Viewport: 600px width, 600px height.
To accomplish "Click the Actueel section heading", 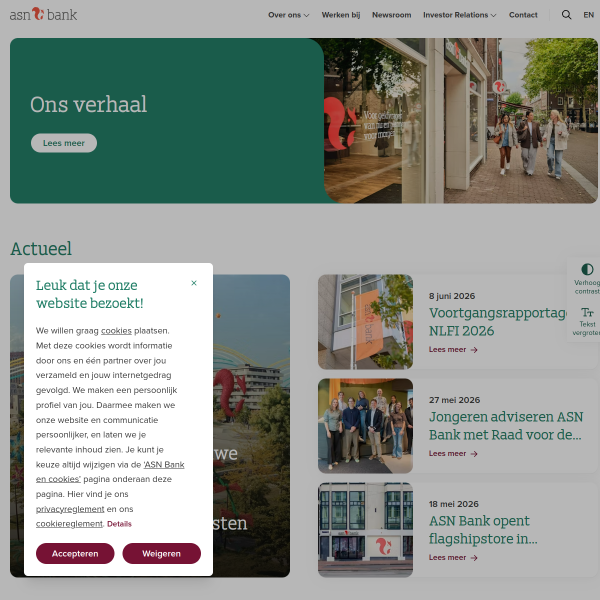I will (41, 249).
